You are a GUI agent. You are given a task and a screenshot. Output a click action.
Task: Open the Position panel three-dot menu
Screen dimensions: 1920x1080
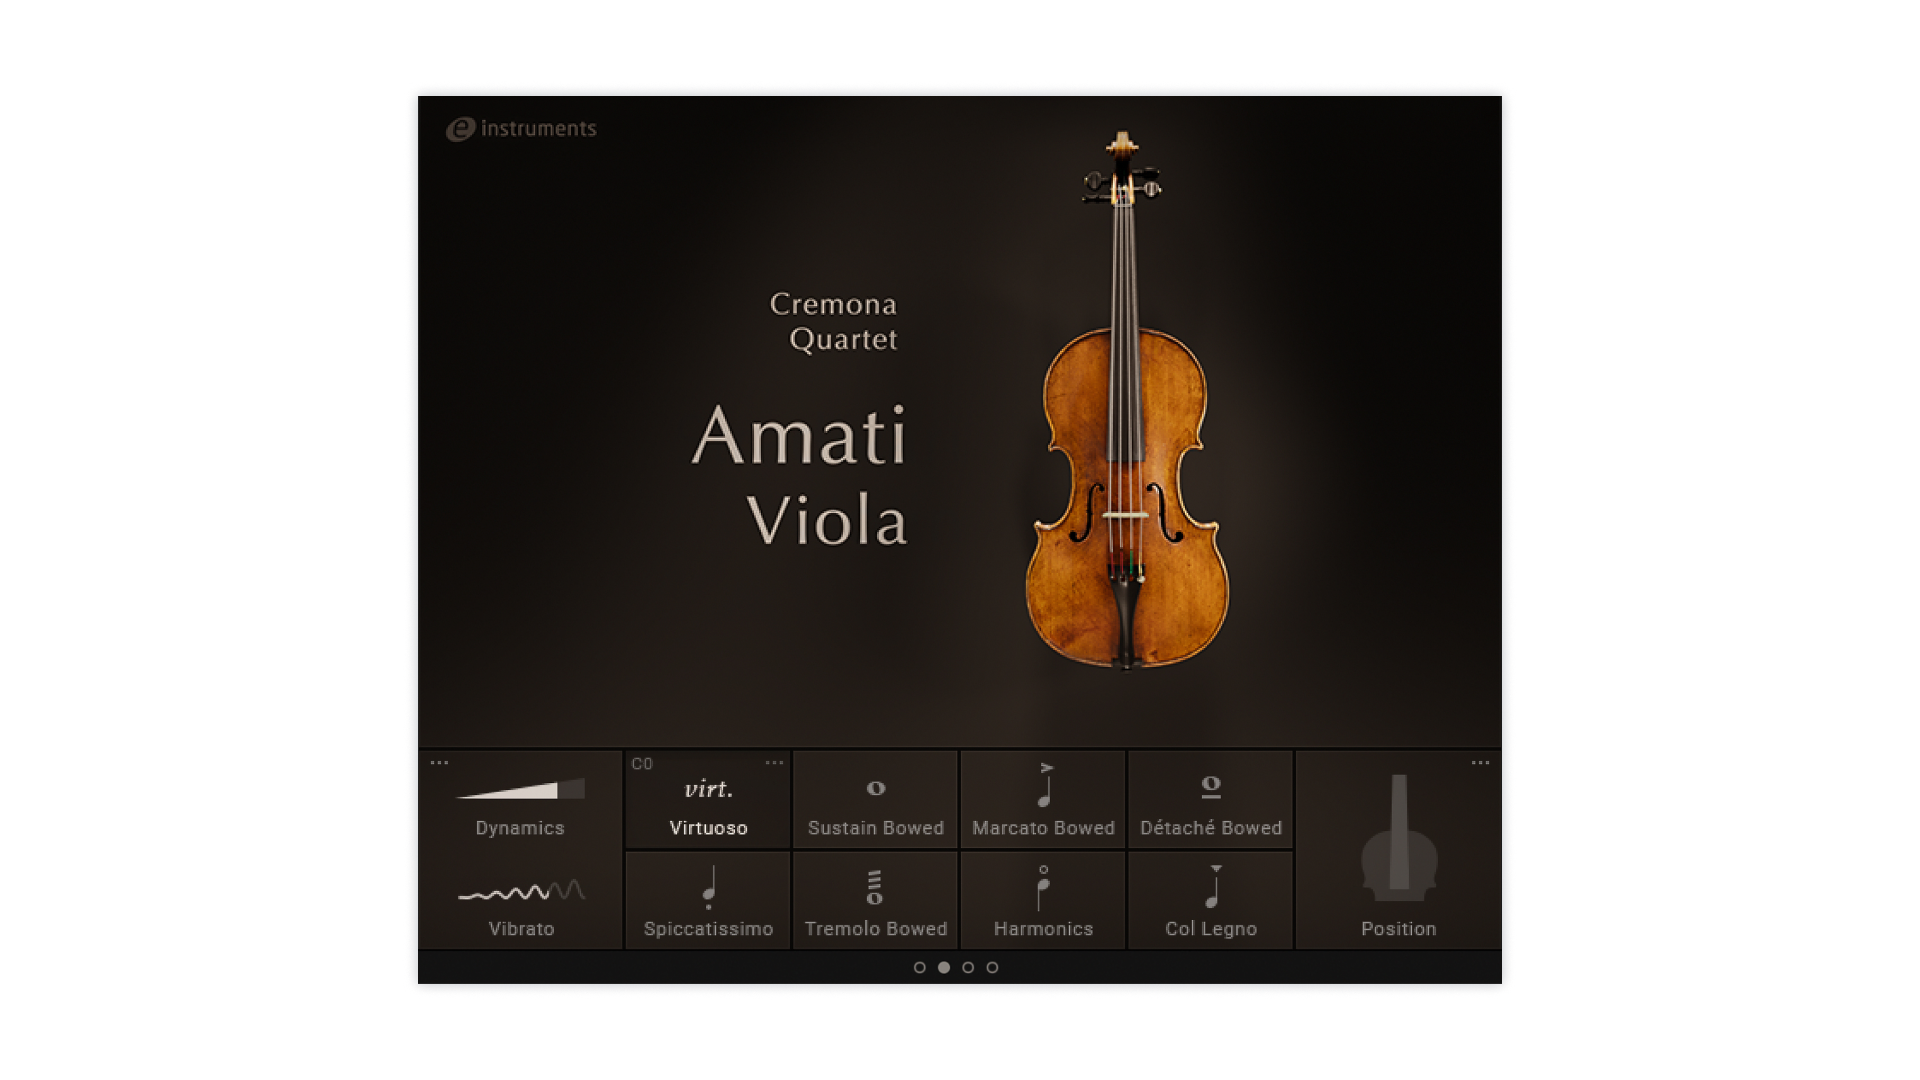point(1481,763)
